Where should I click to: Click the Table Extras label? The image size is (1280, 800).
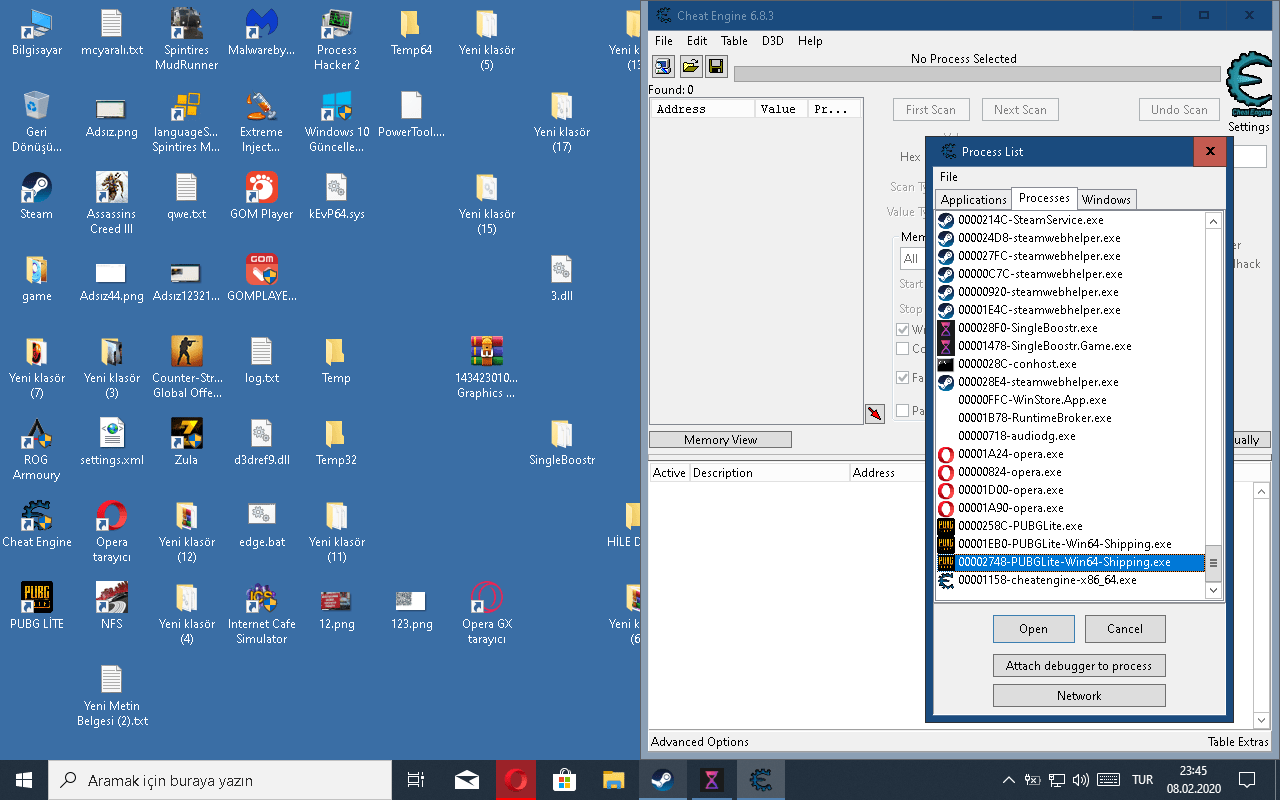point(1238,742)
